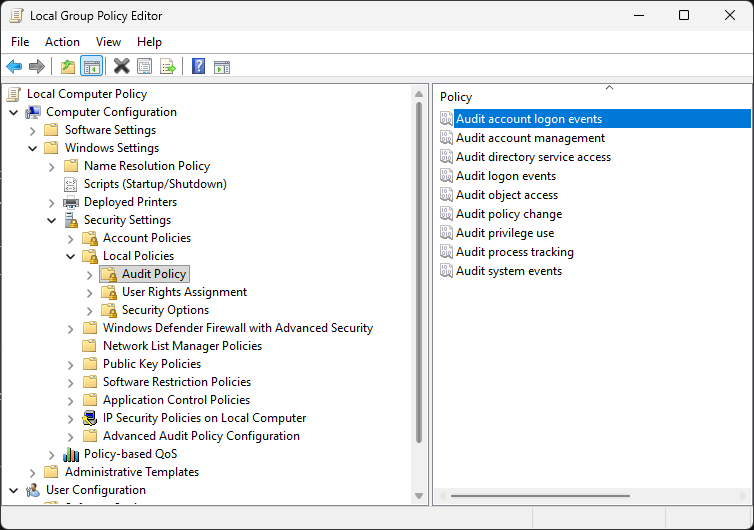Select Audit privilege use policy

click(x=504, y=233)
